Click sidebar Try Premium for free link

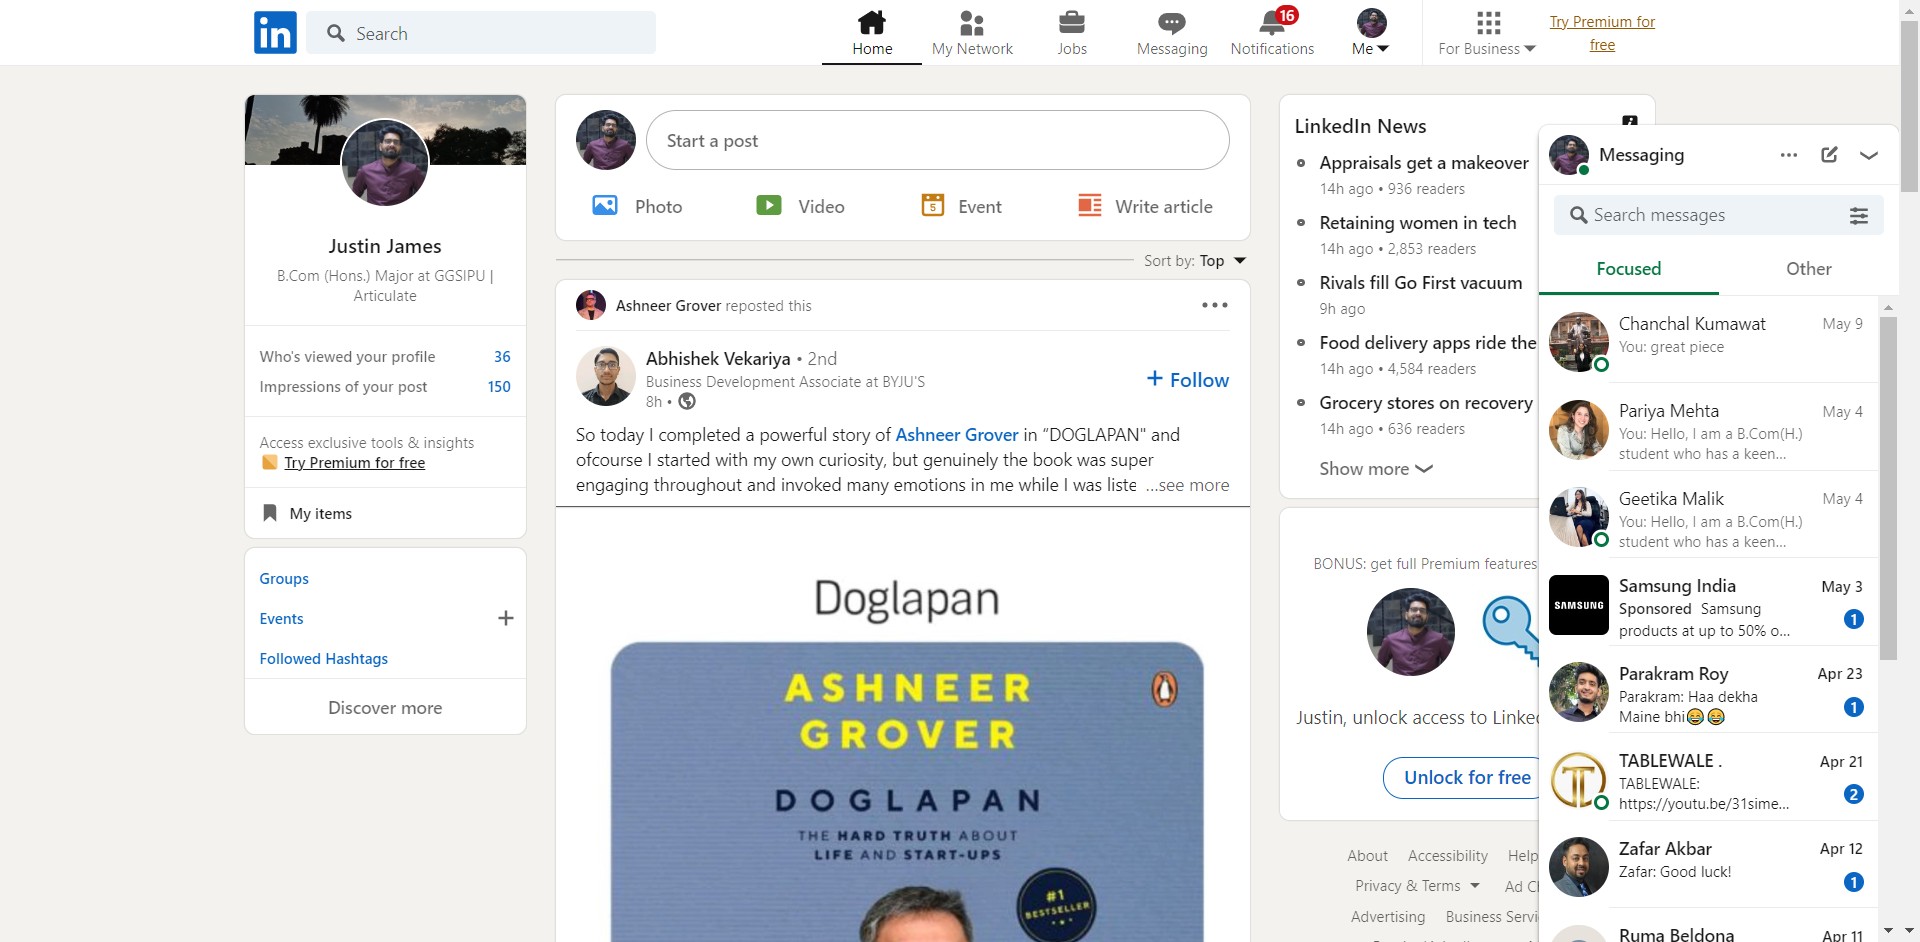click(x=355, y=463)
